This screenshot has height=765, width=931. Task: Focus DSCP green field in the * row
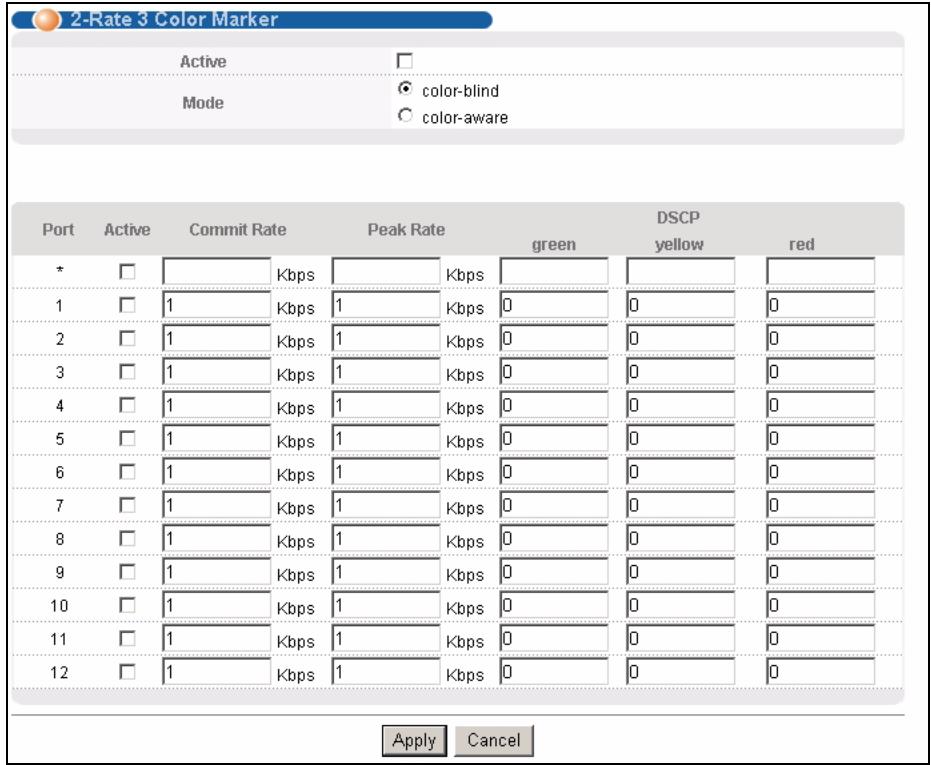554,272
